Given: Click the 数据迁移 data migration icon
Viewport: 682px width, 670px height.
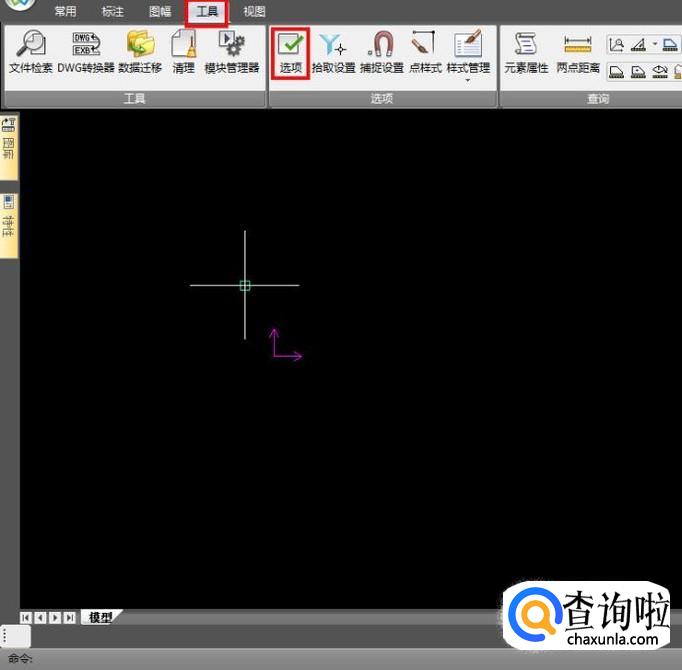Looking at the screenshot, I should coord(140,52).
